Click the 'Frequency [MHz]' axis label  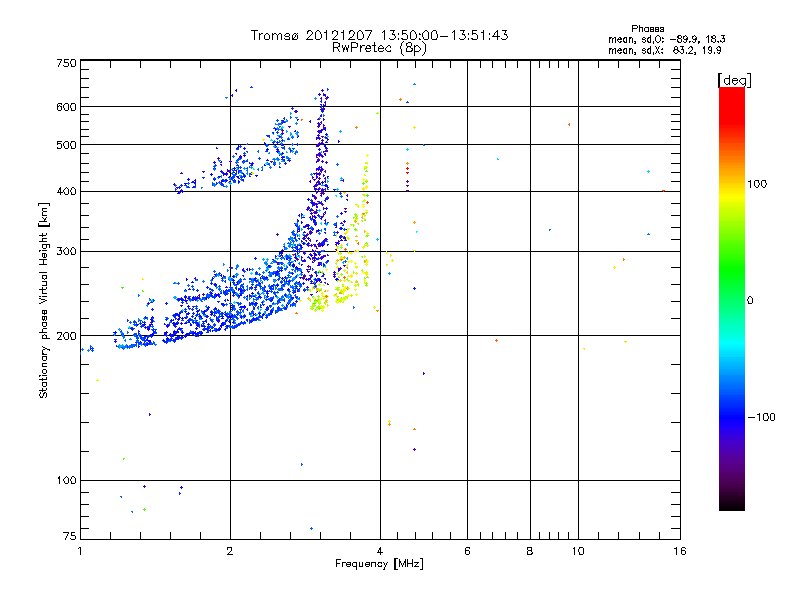pos(379,564)
